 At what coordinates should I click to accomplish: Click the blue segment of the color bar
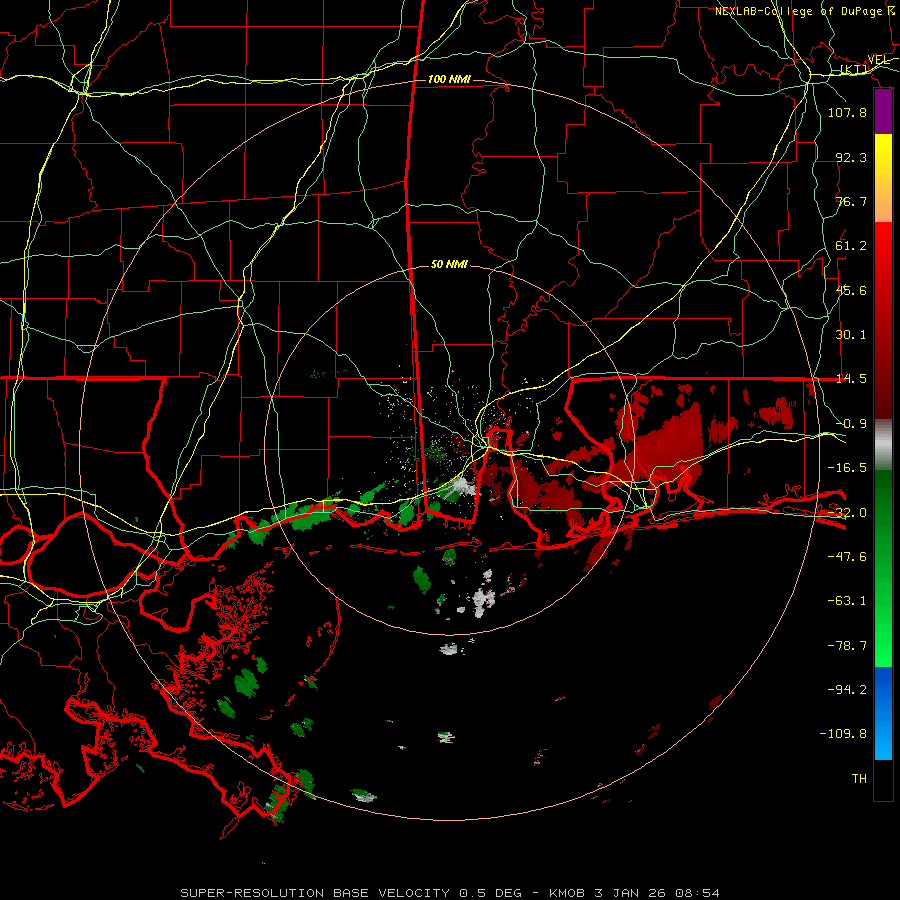click(883, 713)
